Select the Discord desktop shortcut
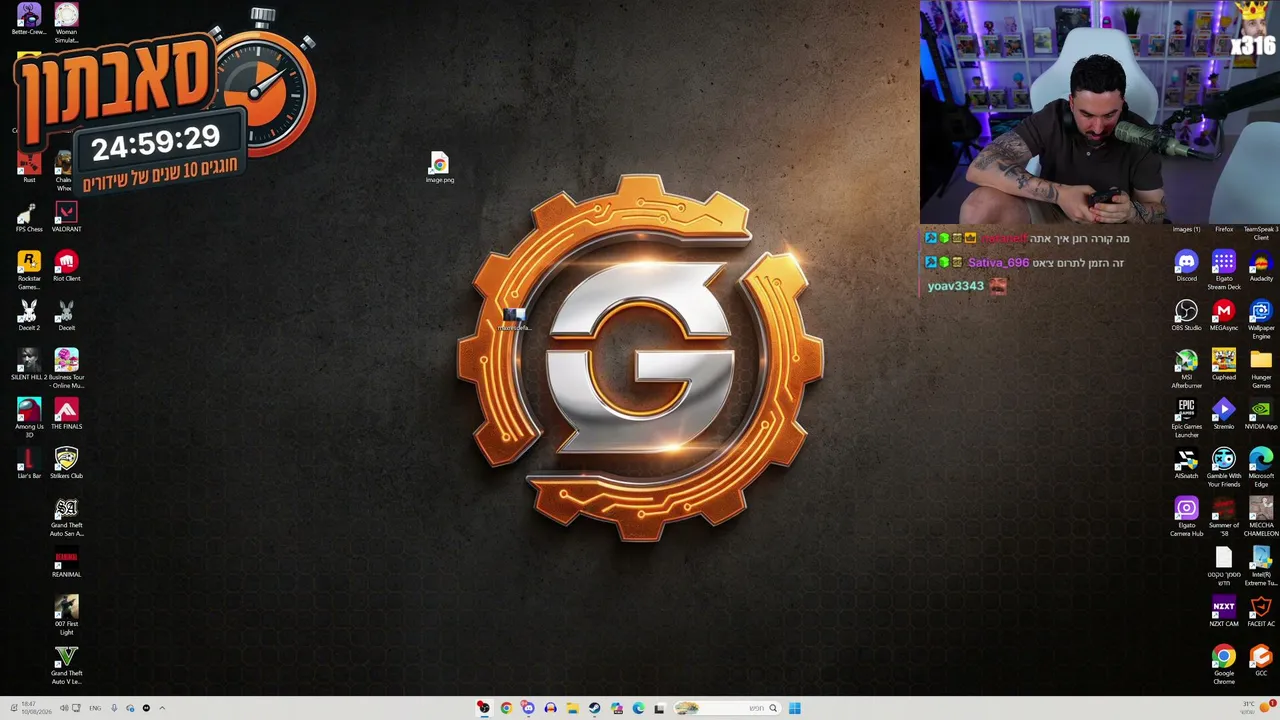Viewport: 1280px width, 720px height. (1186, 266)
